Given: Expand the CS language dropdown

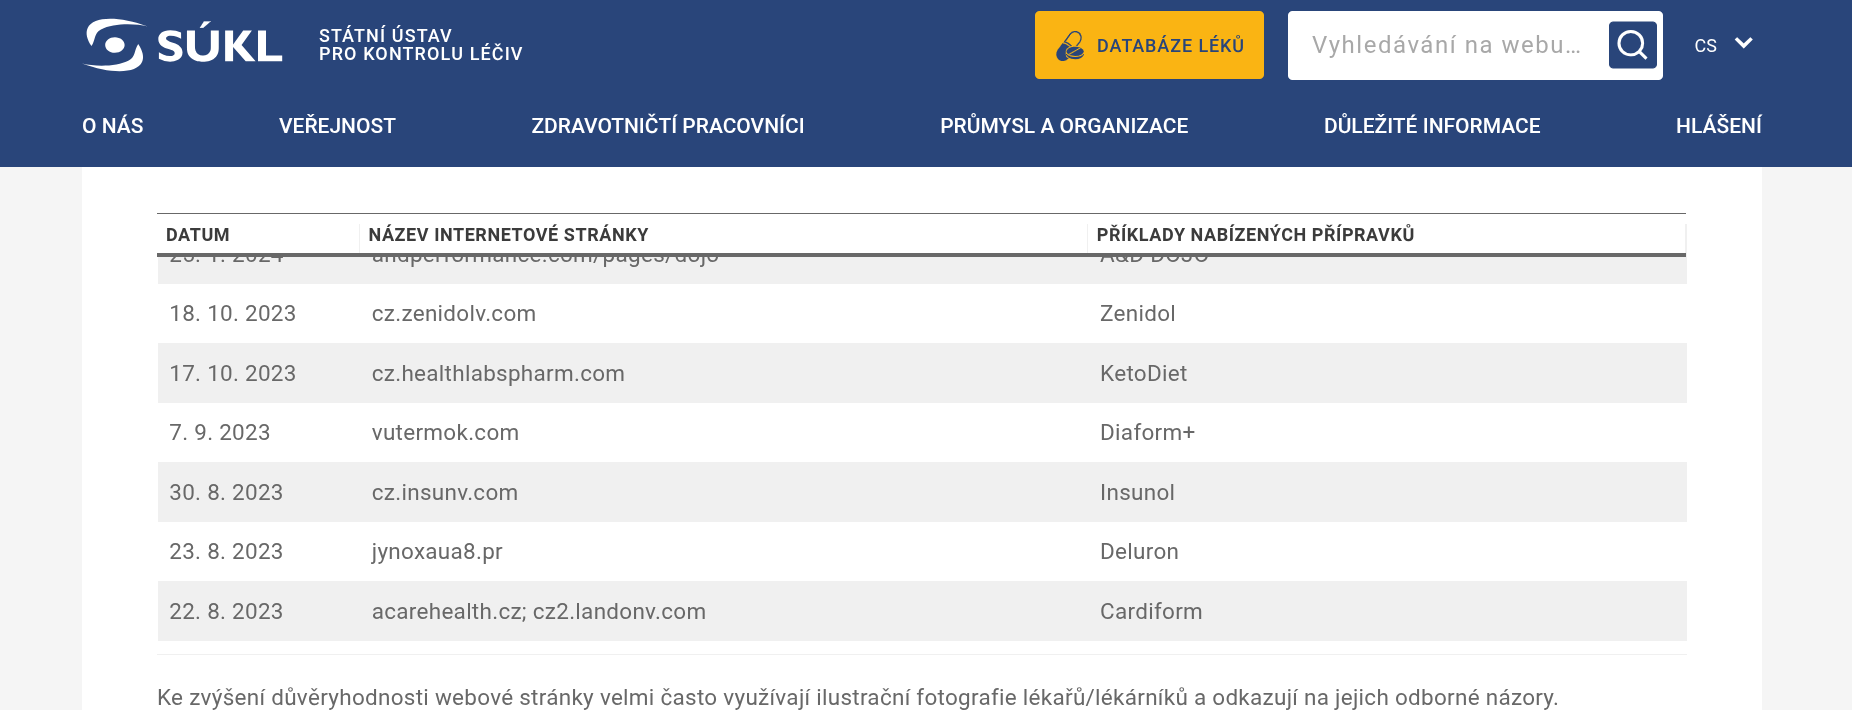Looking at the screenshot, I should (x=1722, y=45).
